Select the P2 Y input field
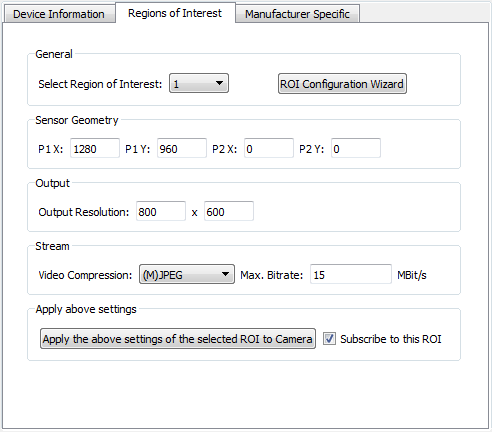Viewport: 492px width, 432px height. (356, 148)
